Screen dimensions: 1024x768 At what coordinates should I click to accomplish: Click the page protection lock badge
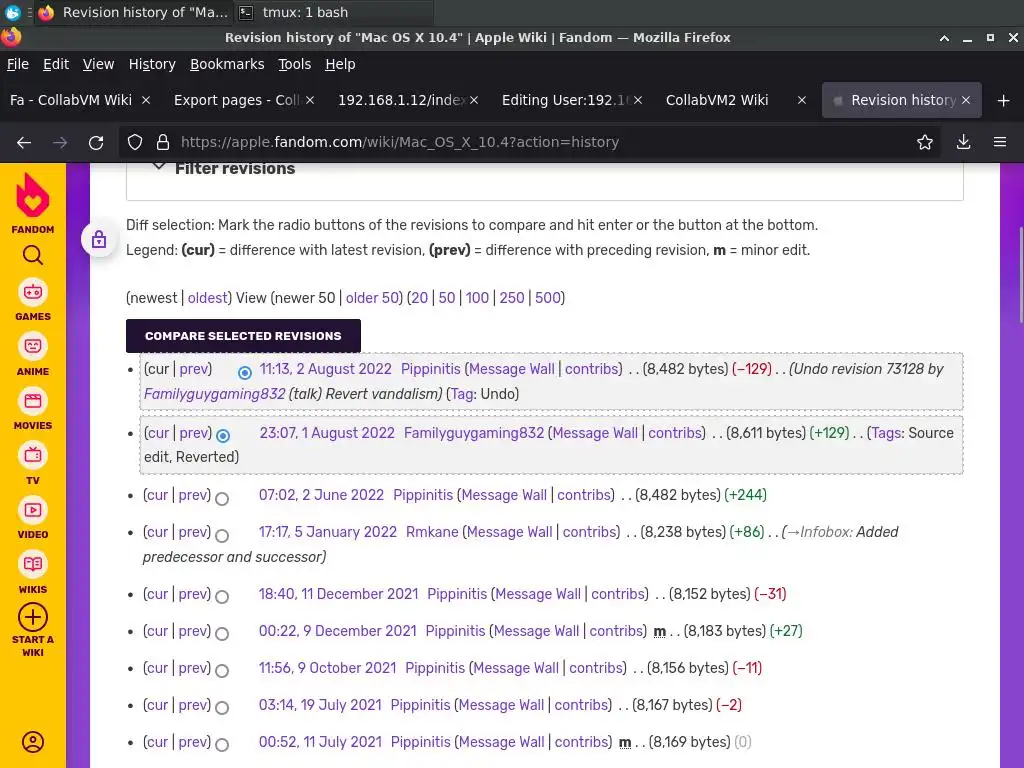[x=99, y=239]
